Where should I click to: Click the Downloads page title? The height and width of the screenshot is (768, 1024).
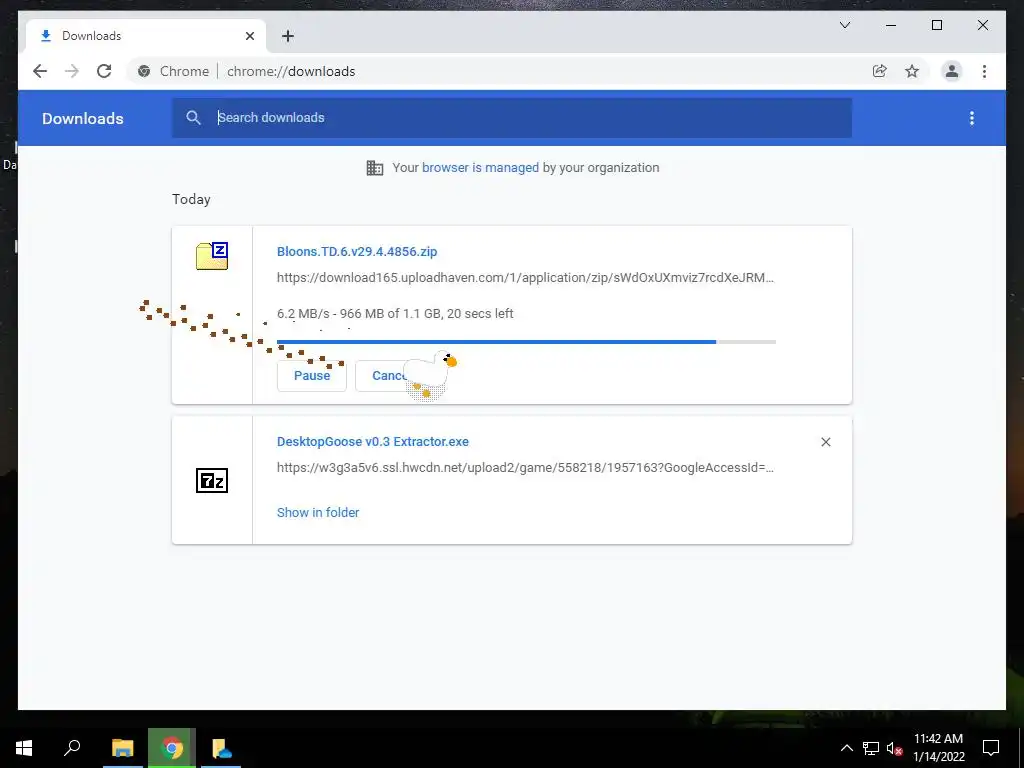pyautogui.click(x=82, y=118)
